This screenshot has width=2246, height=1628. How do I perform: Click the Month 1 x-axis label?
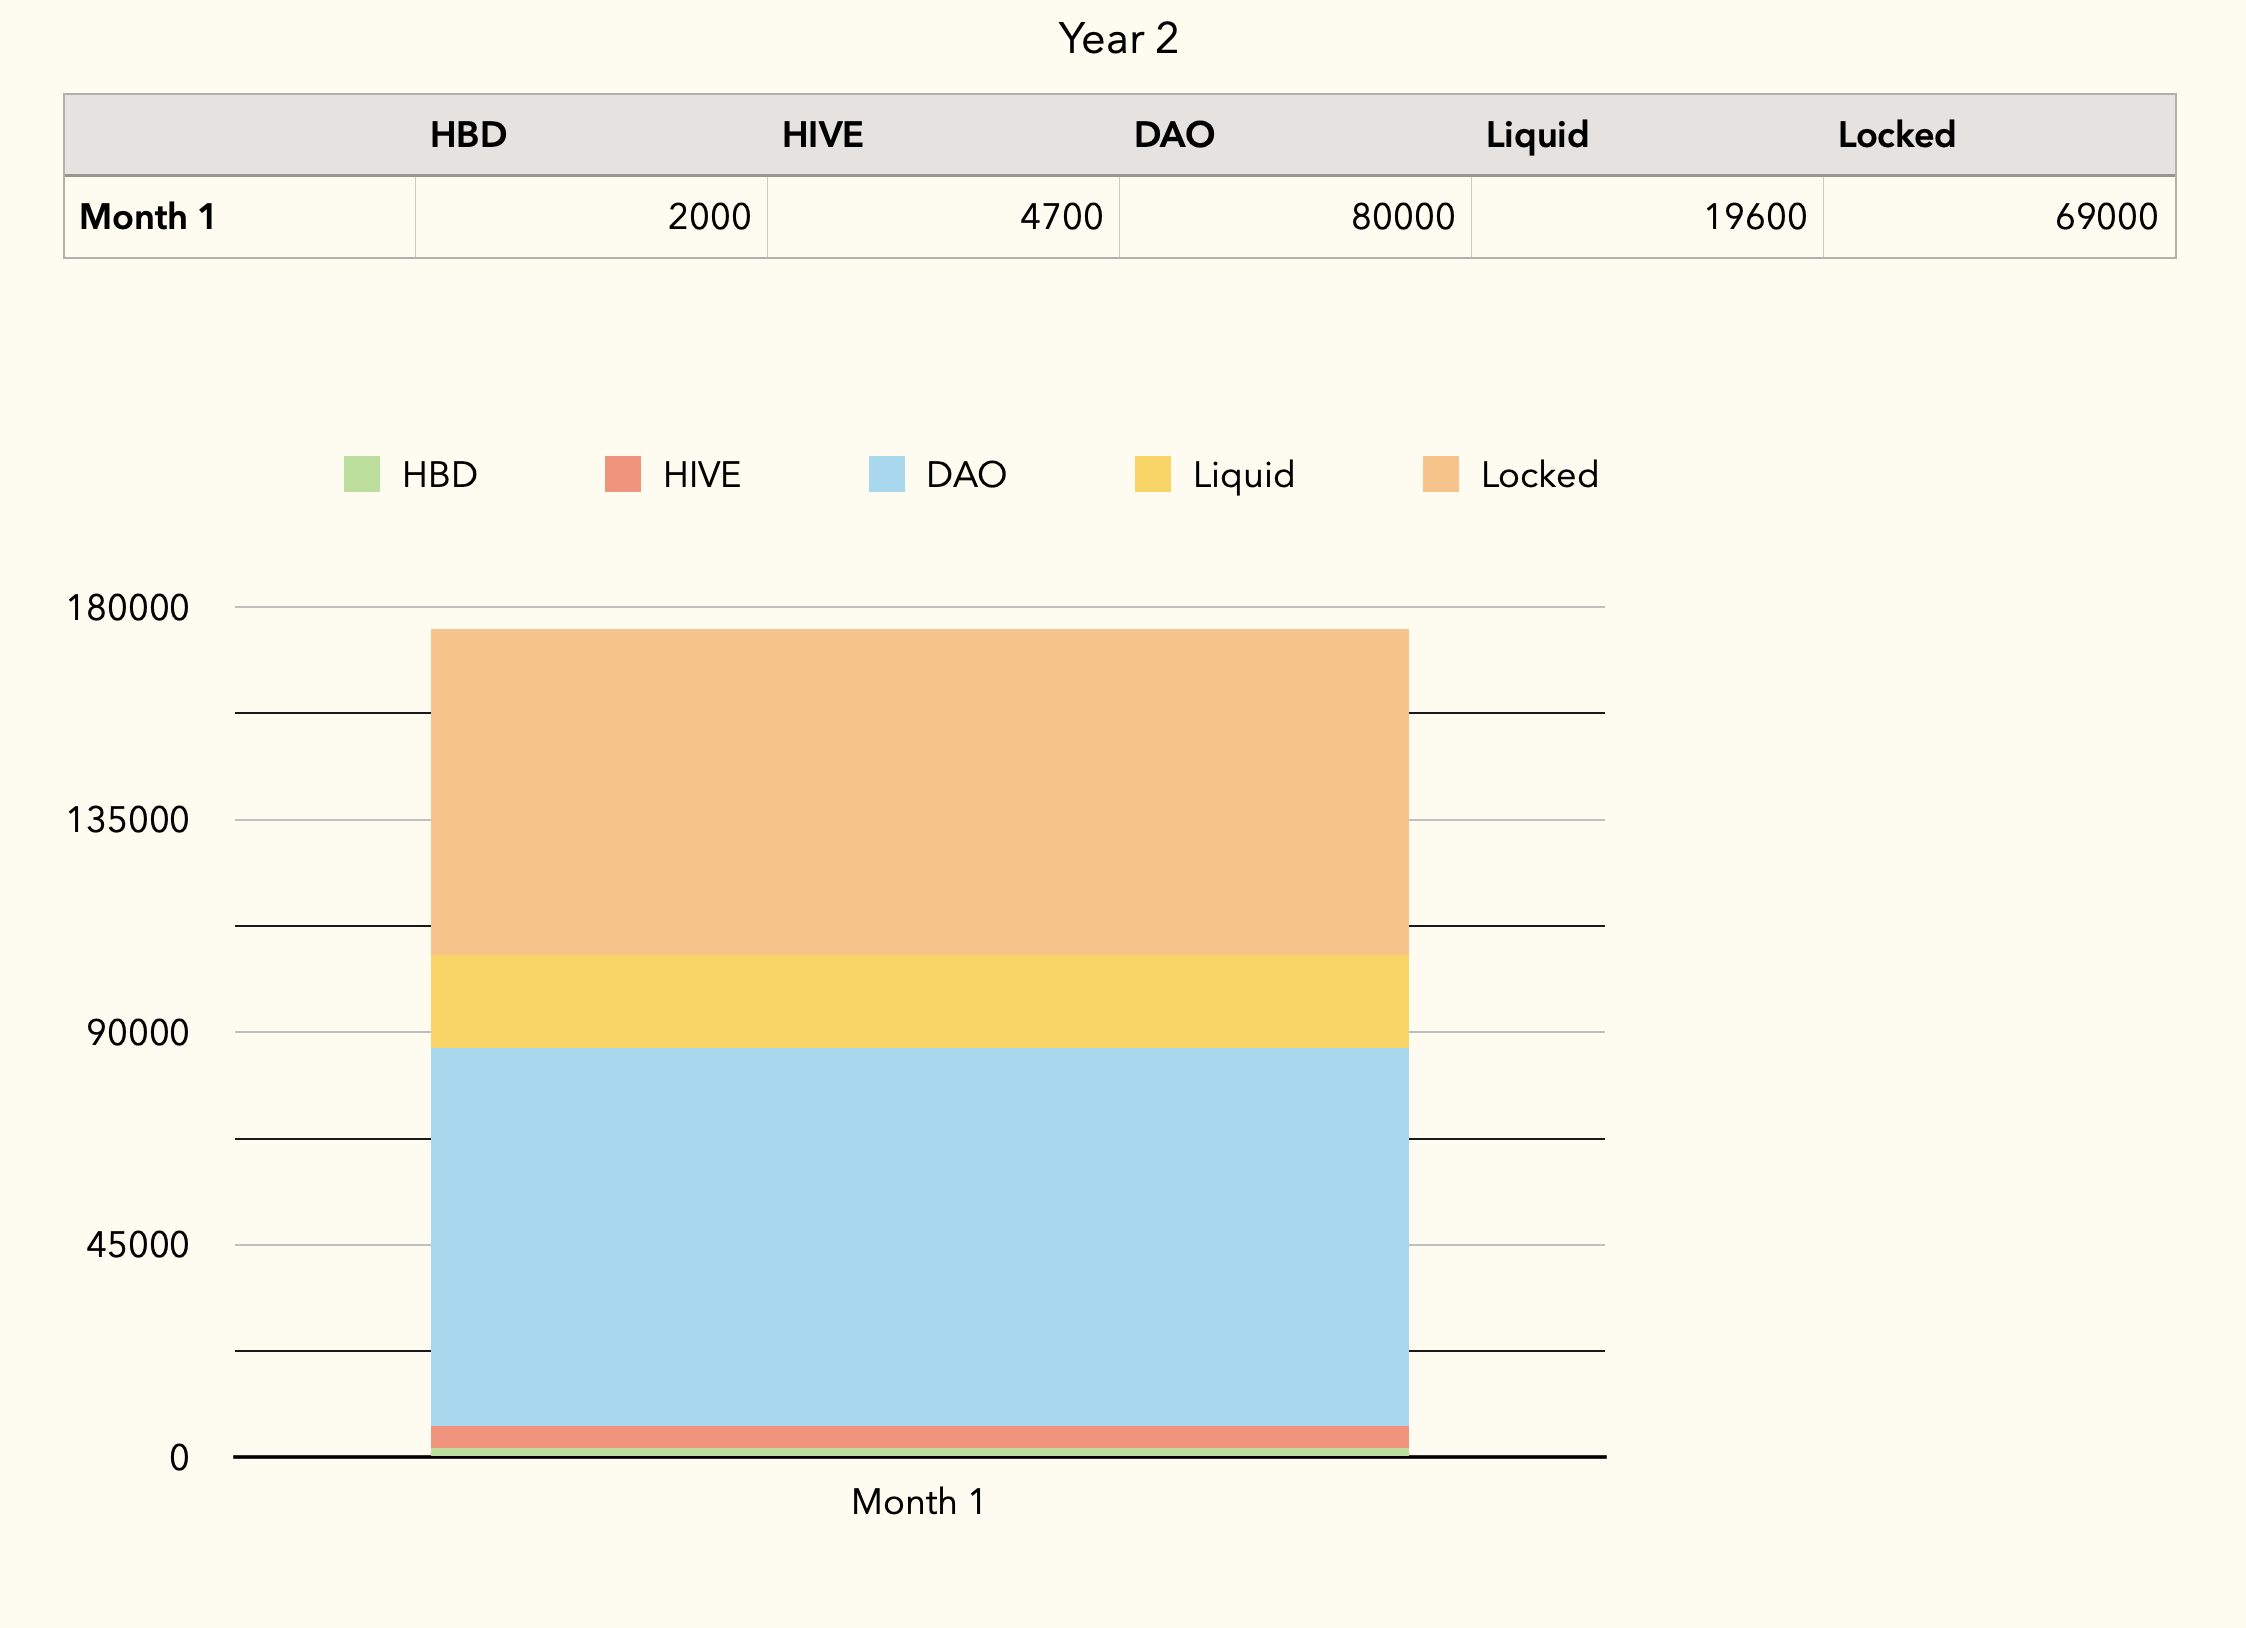(918, 1502)
